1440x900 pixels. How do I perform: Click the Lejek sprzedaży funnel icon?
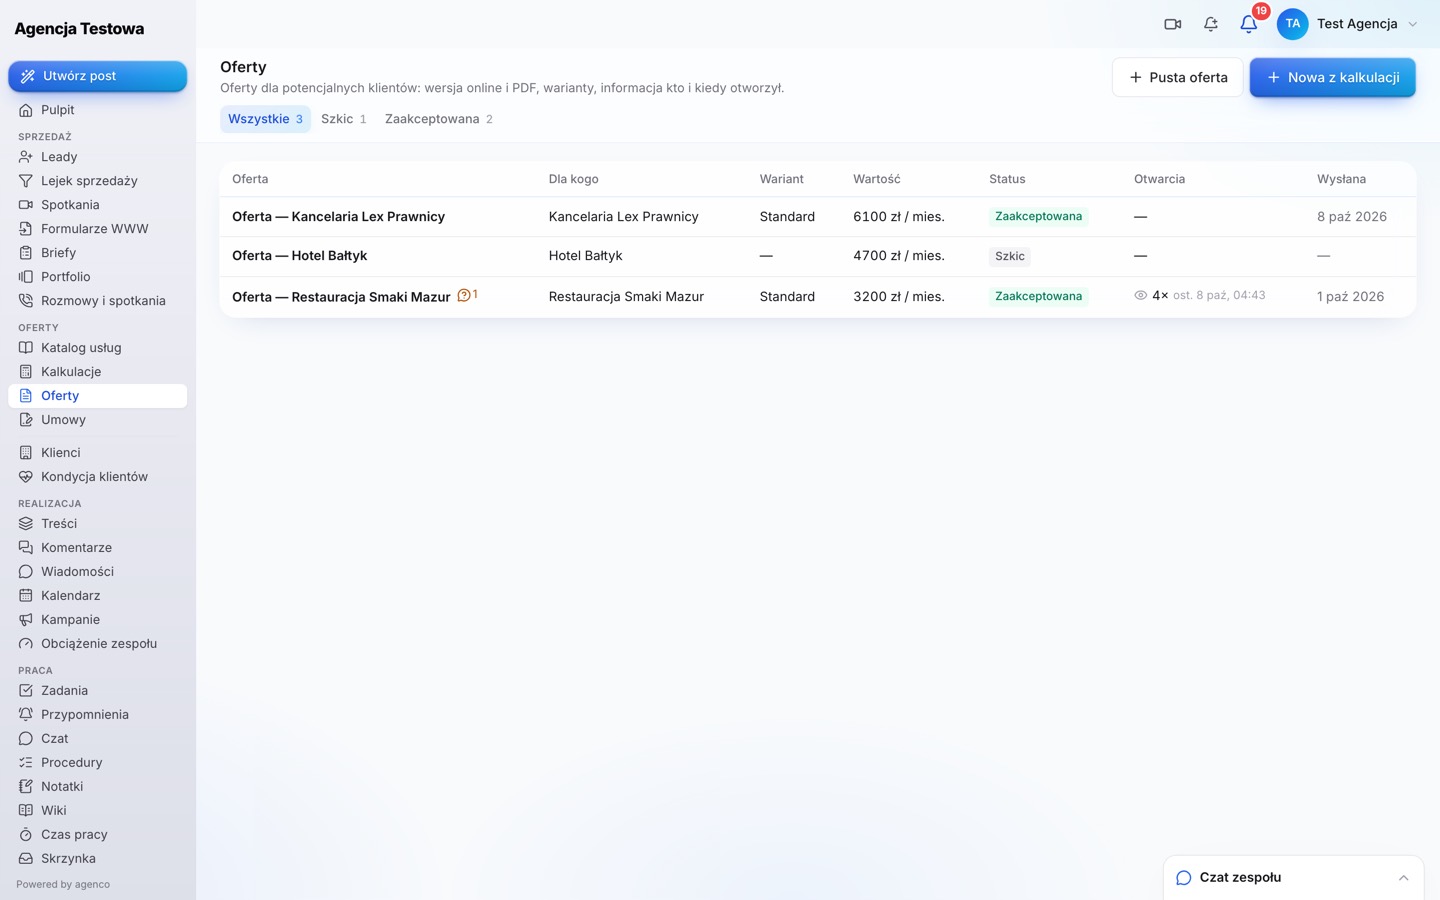point(26,181)
